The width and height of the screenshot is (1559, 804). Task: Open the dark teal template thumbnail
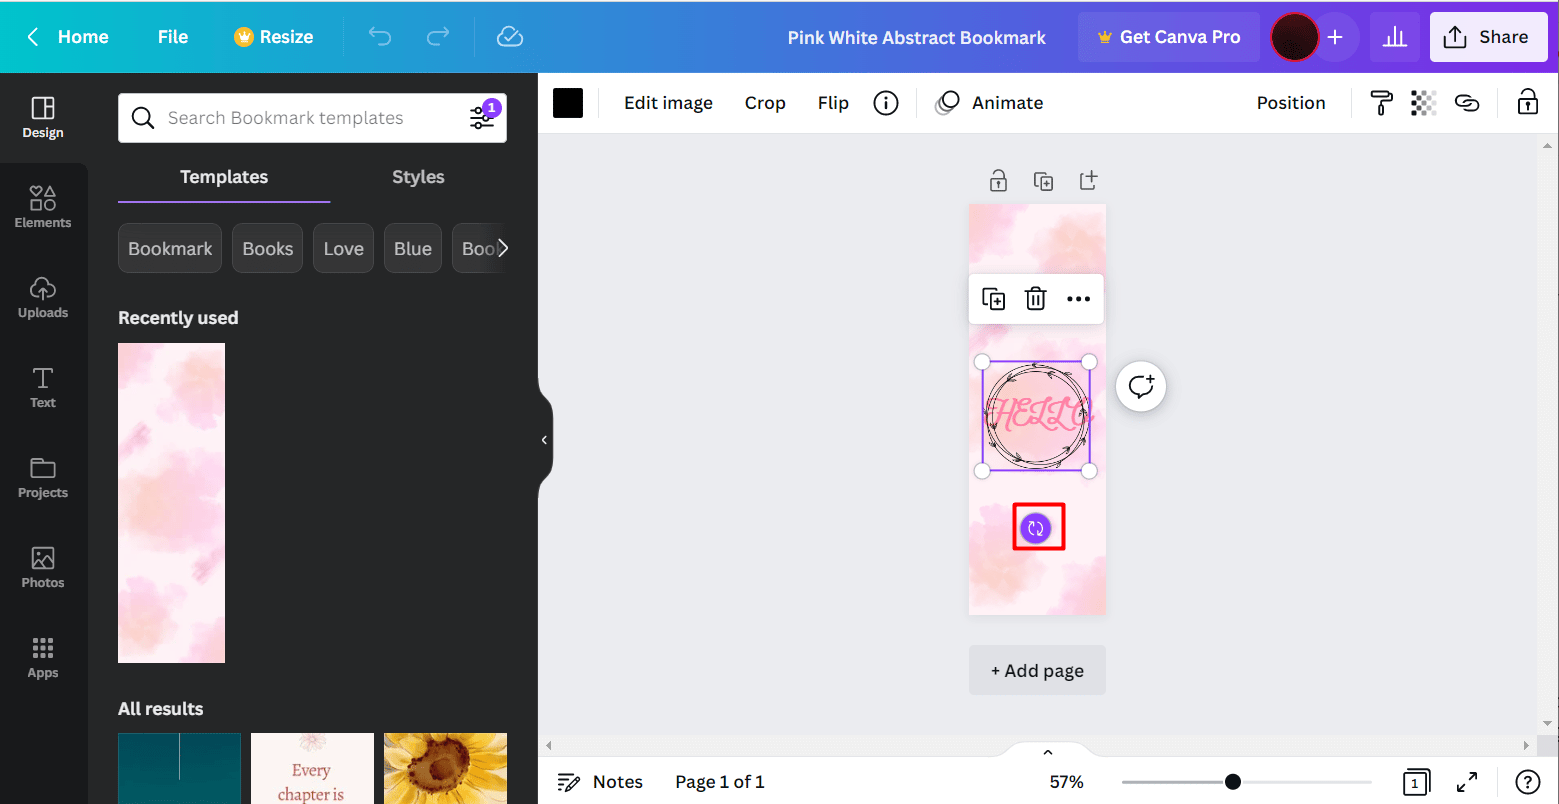coord(179,768)
